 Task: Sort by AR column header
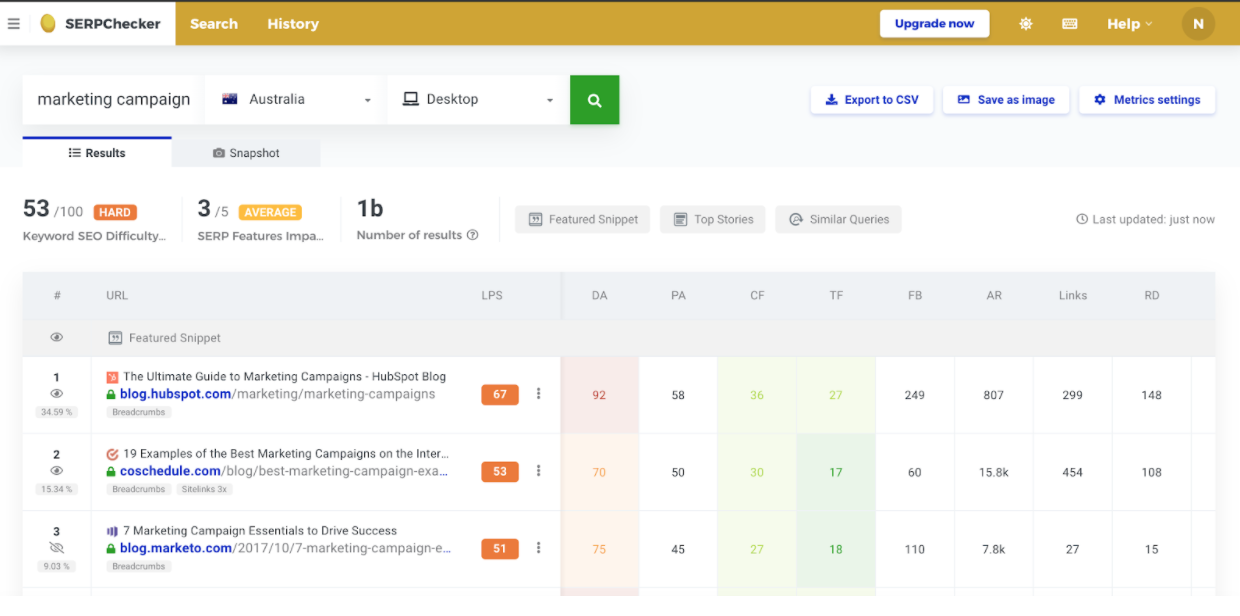[x=994, y=296]
